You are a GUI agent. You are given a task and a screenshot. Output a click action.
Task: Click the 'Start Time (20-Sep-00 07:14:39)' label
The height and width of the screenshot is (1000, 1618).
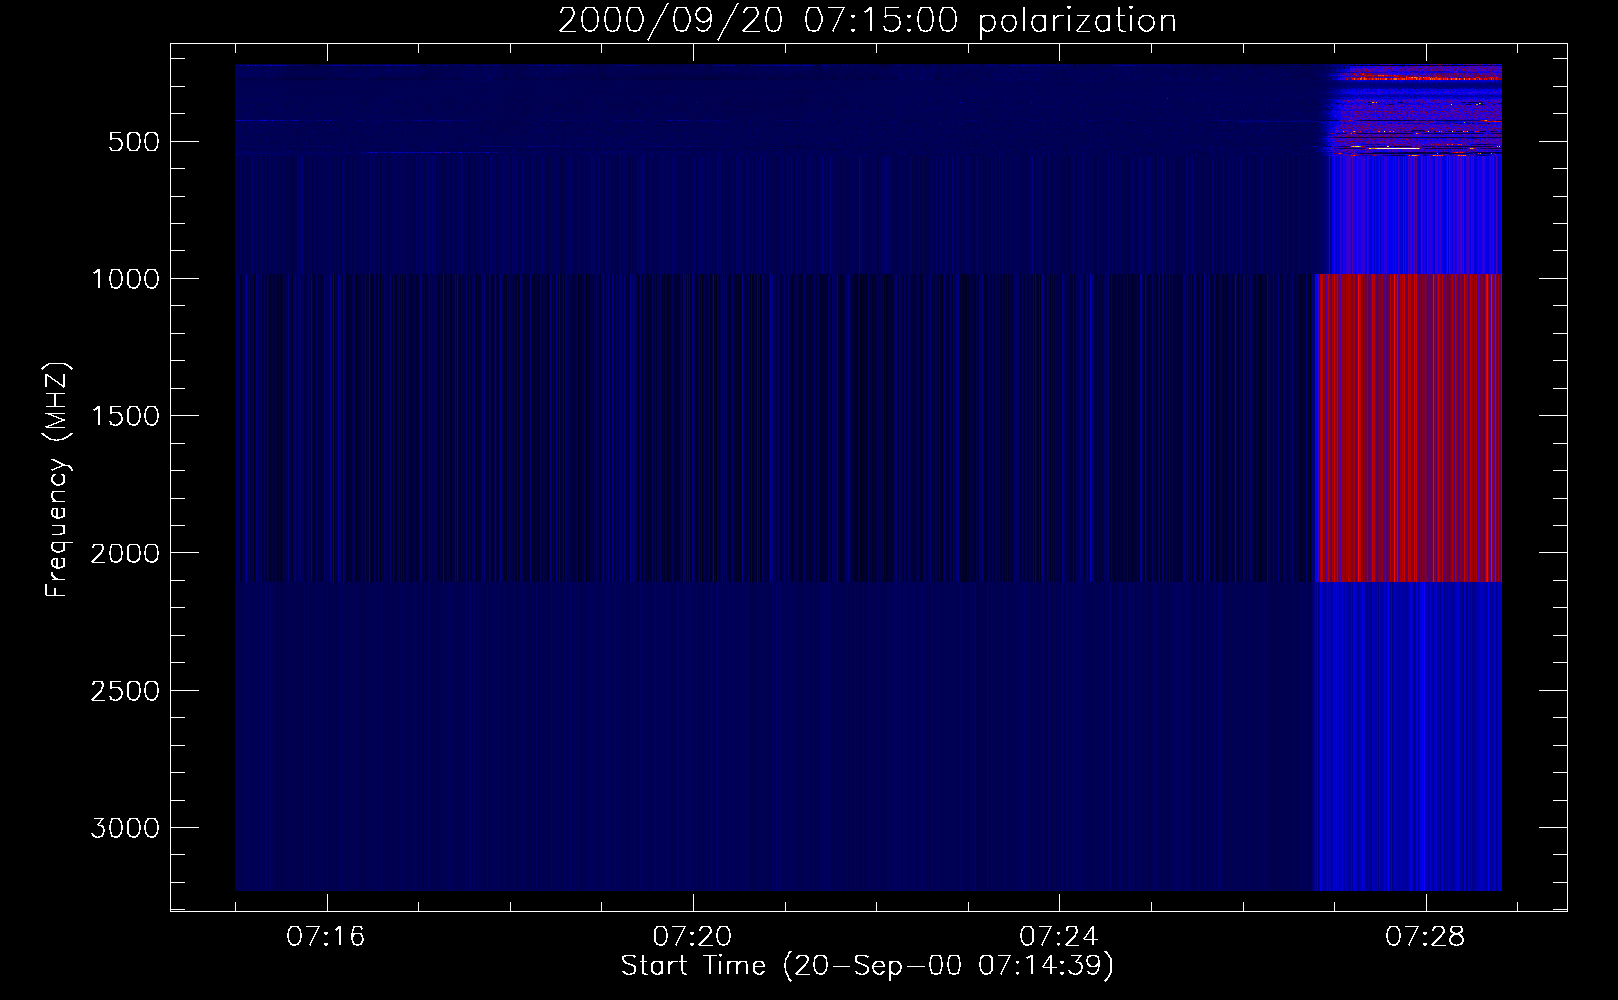[867, 966]
